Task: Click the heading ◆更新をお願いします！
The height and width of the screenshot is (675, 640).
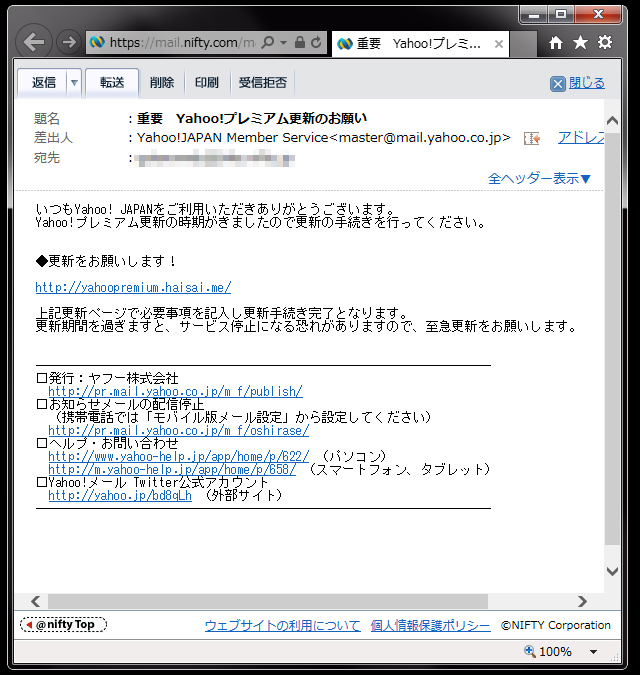Action: point(106,261)
